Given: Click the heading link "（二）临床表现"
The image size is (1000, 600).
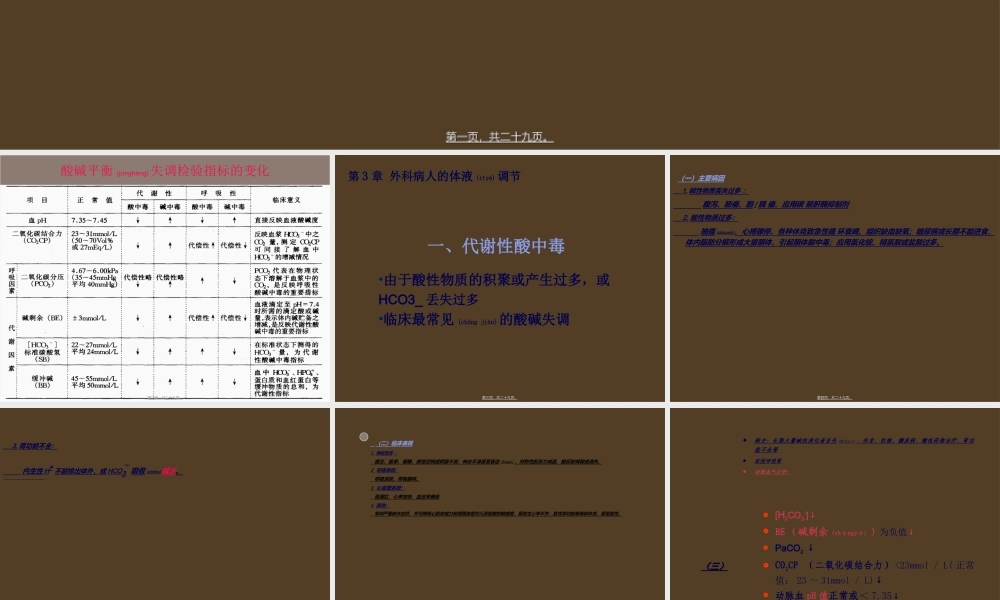Looking at the screenshot, I should [x=395, y=442].
